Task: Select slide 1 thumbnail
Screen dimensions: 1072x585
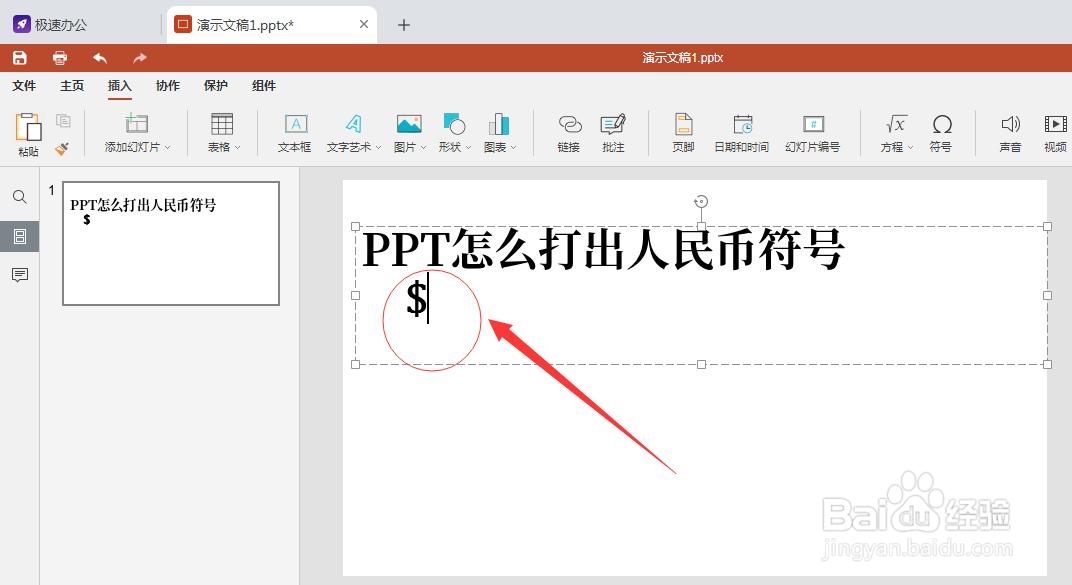Action: point(171,243)
